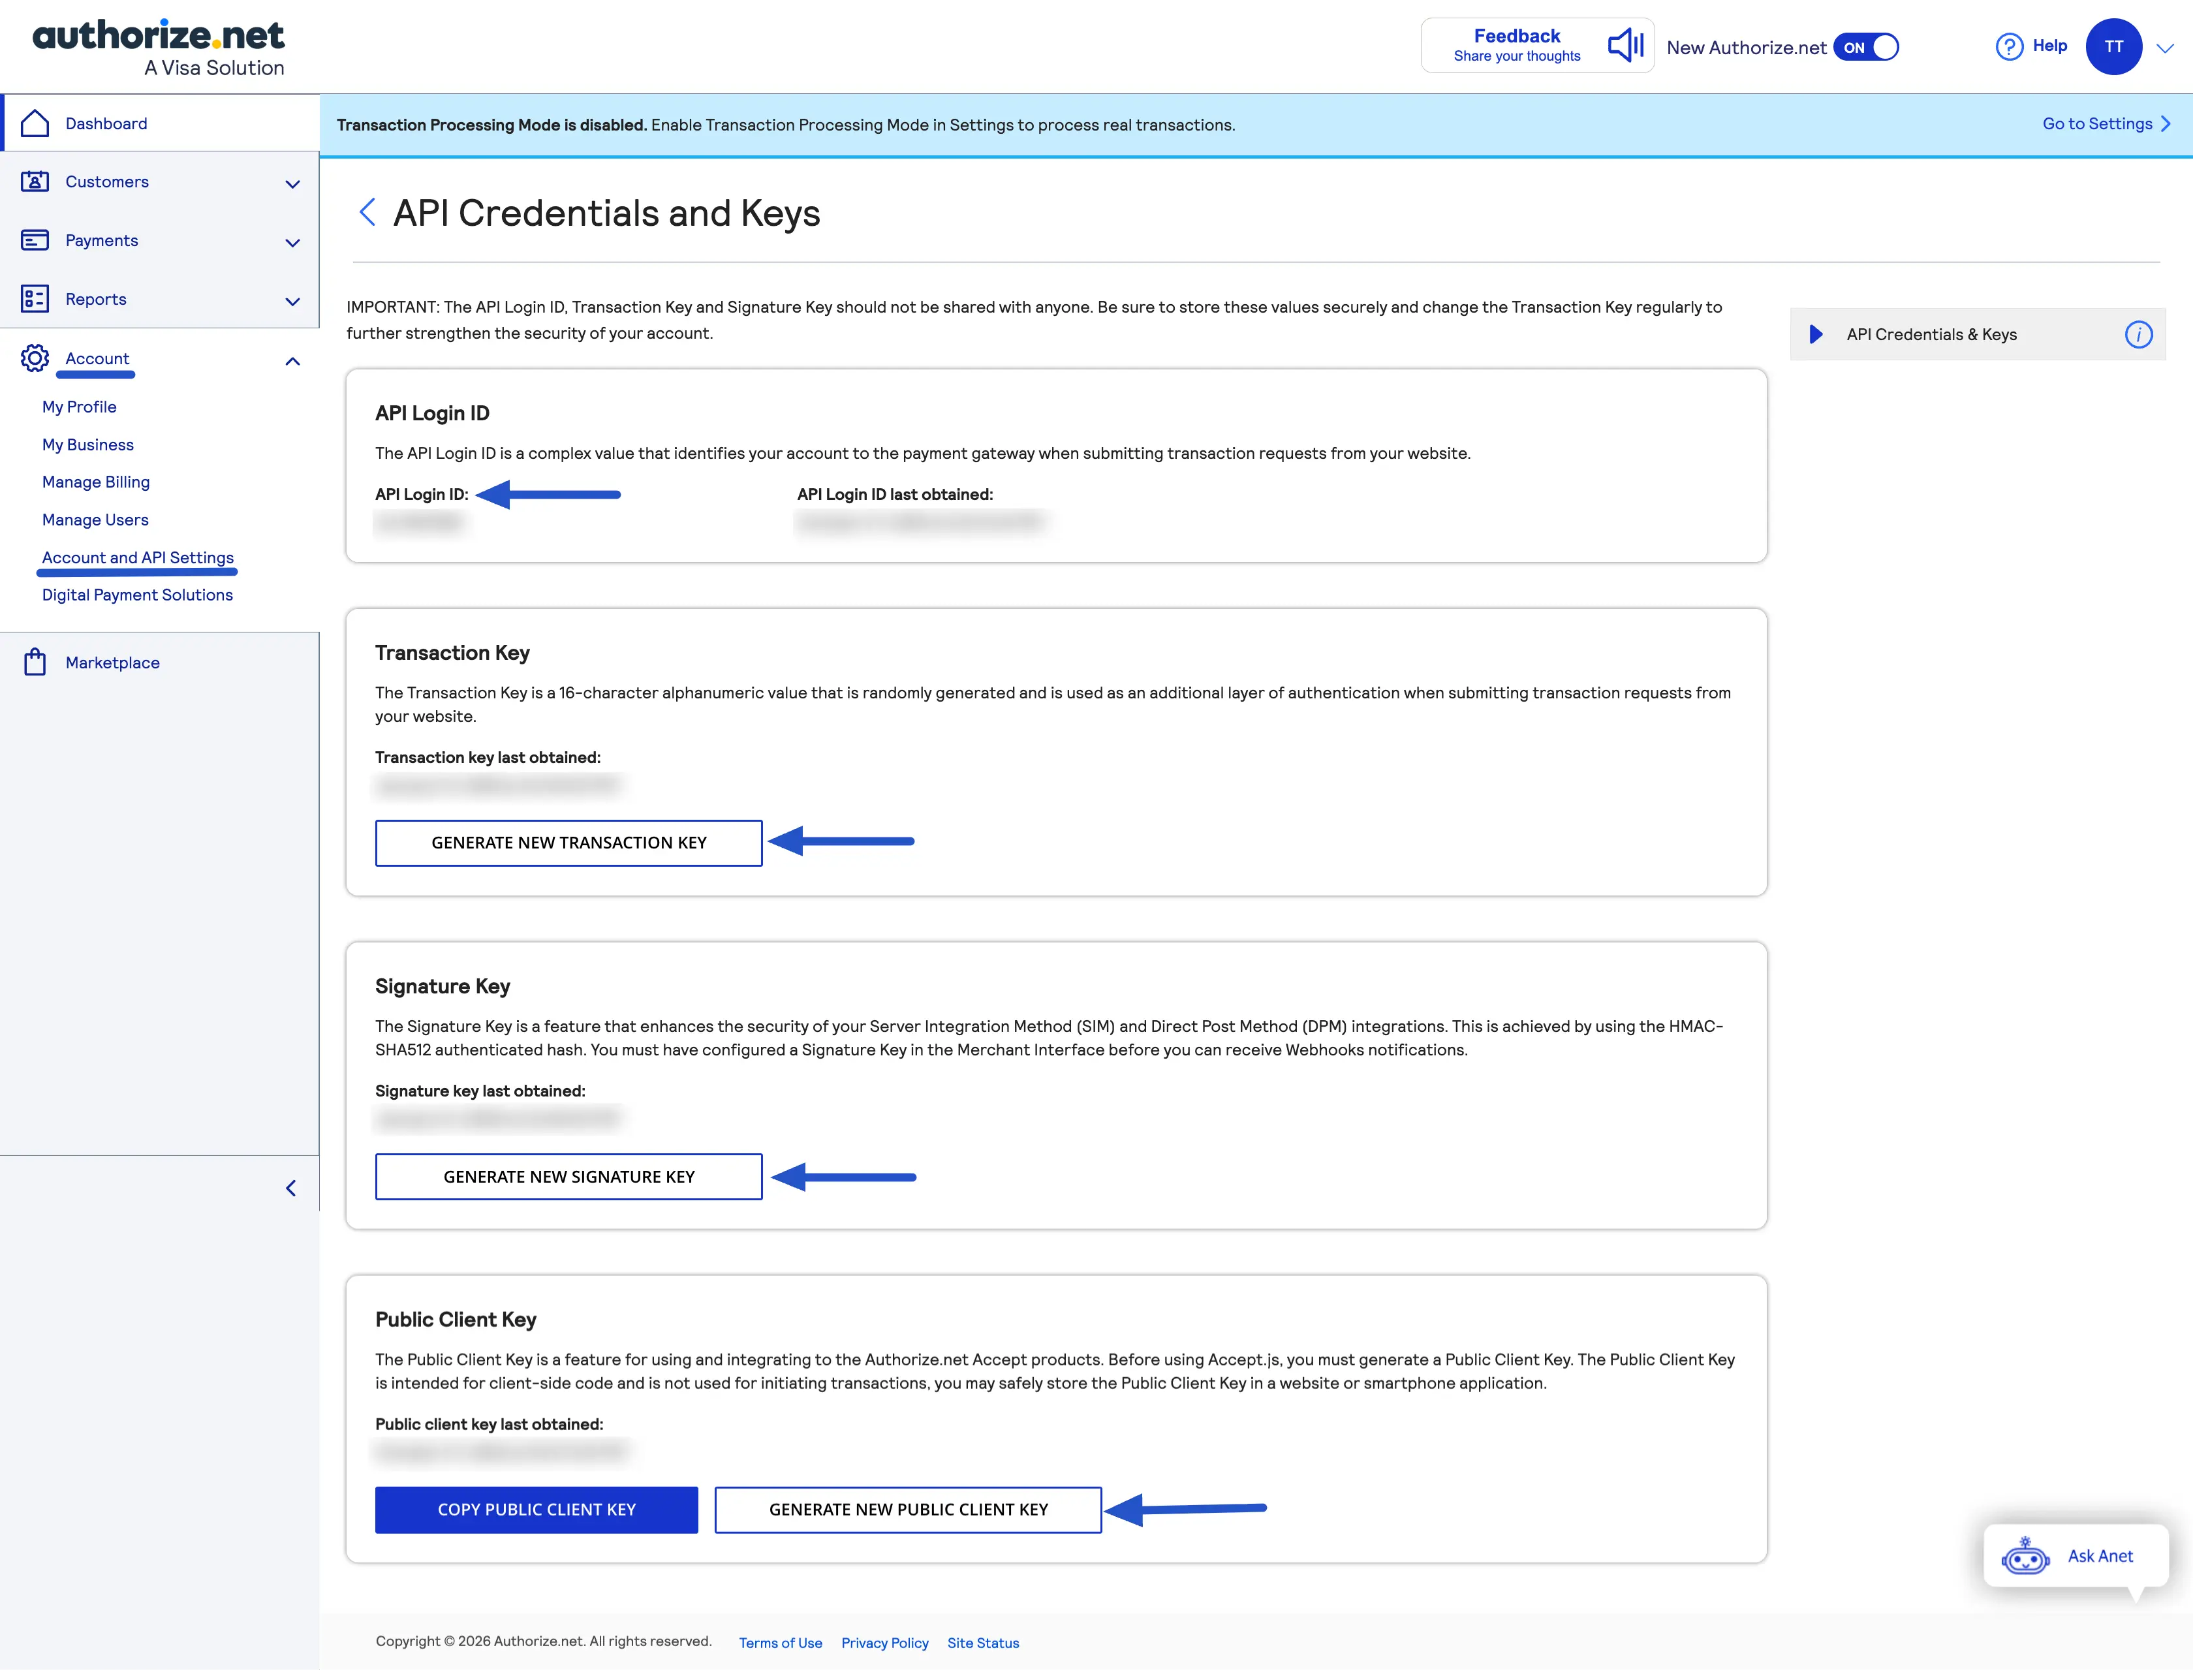This screenshot has width=2193, height=1680.
Task: Collapse the Account section chevron
Action: tap(292, 361)
